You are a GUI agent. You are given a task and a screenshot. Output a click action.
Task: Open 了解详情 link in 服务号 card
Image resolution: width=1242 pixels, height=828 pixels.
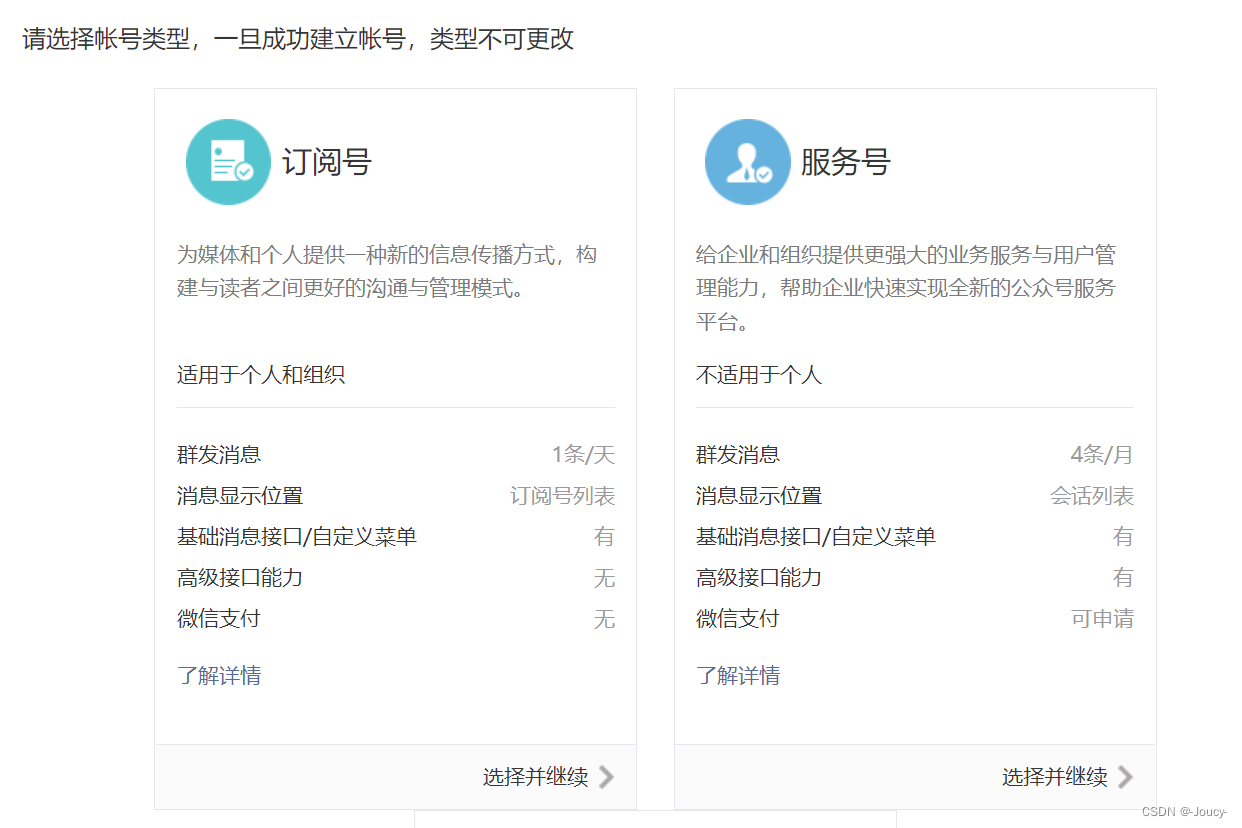[738, 675]
